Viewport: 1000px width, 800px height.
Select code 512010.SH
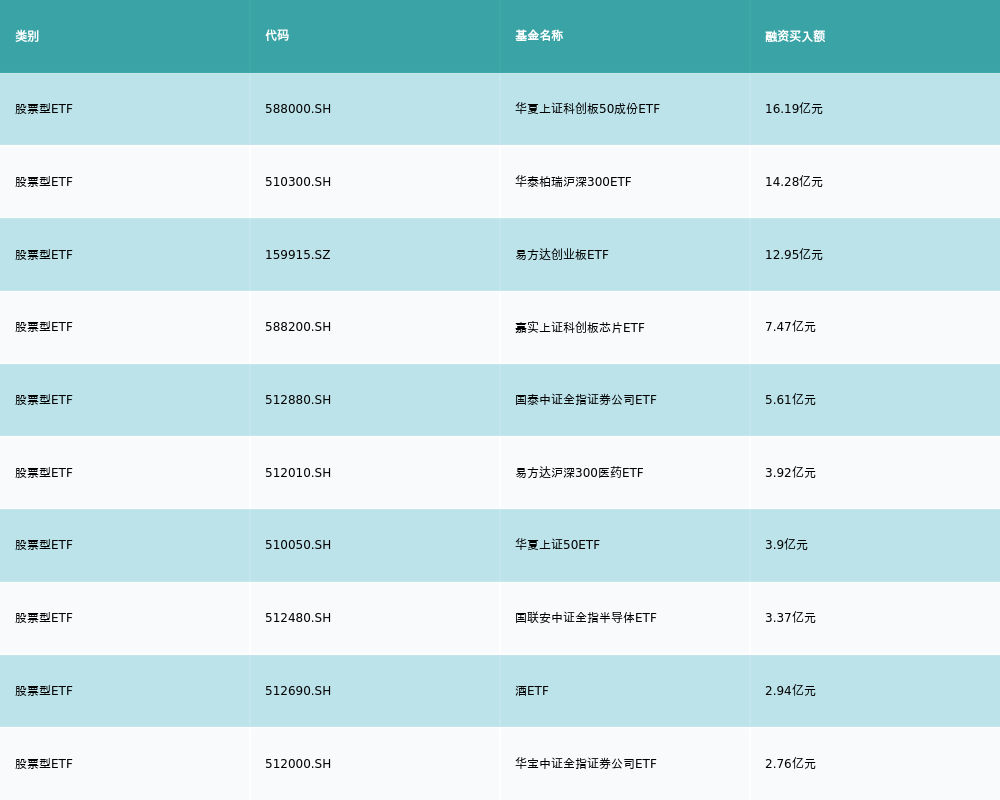[298, 473]
